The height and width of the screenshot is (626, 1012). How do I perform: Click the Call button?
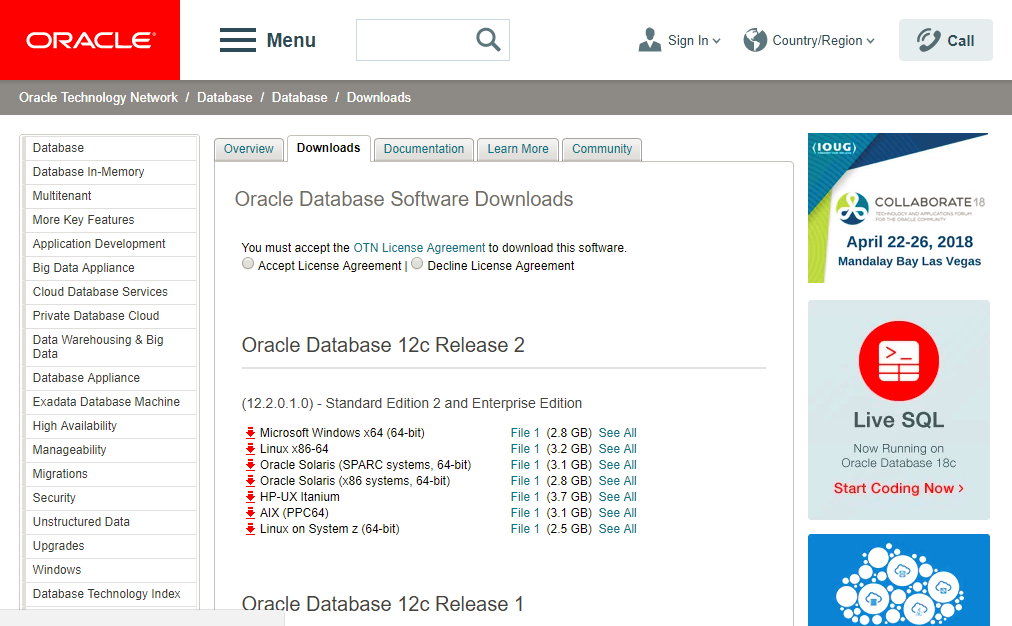946,40
